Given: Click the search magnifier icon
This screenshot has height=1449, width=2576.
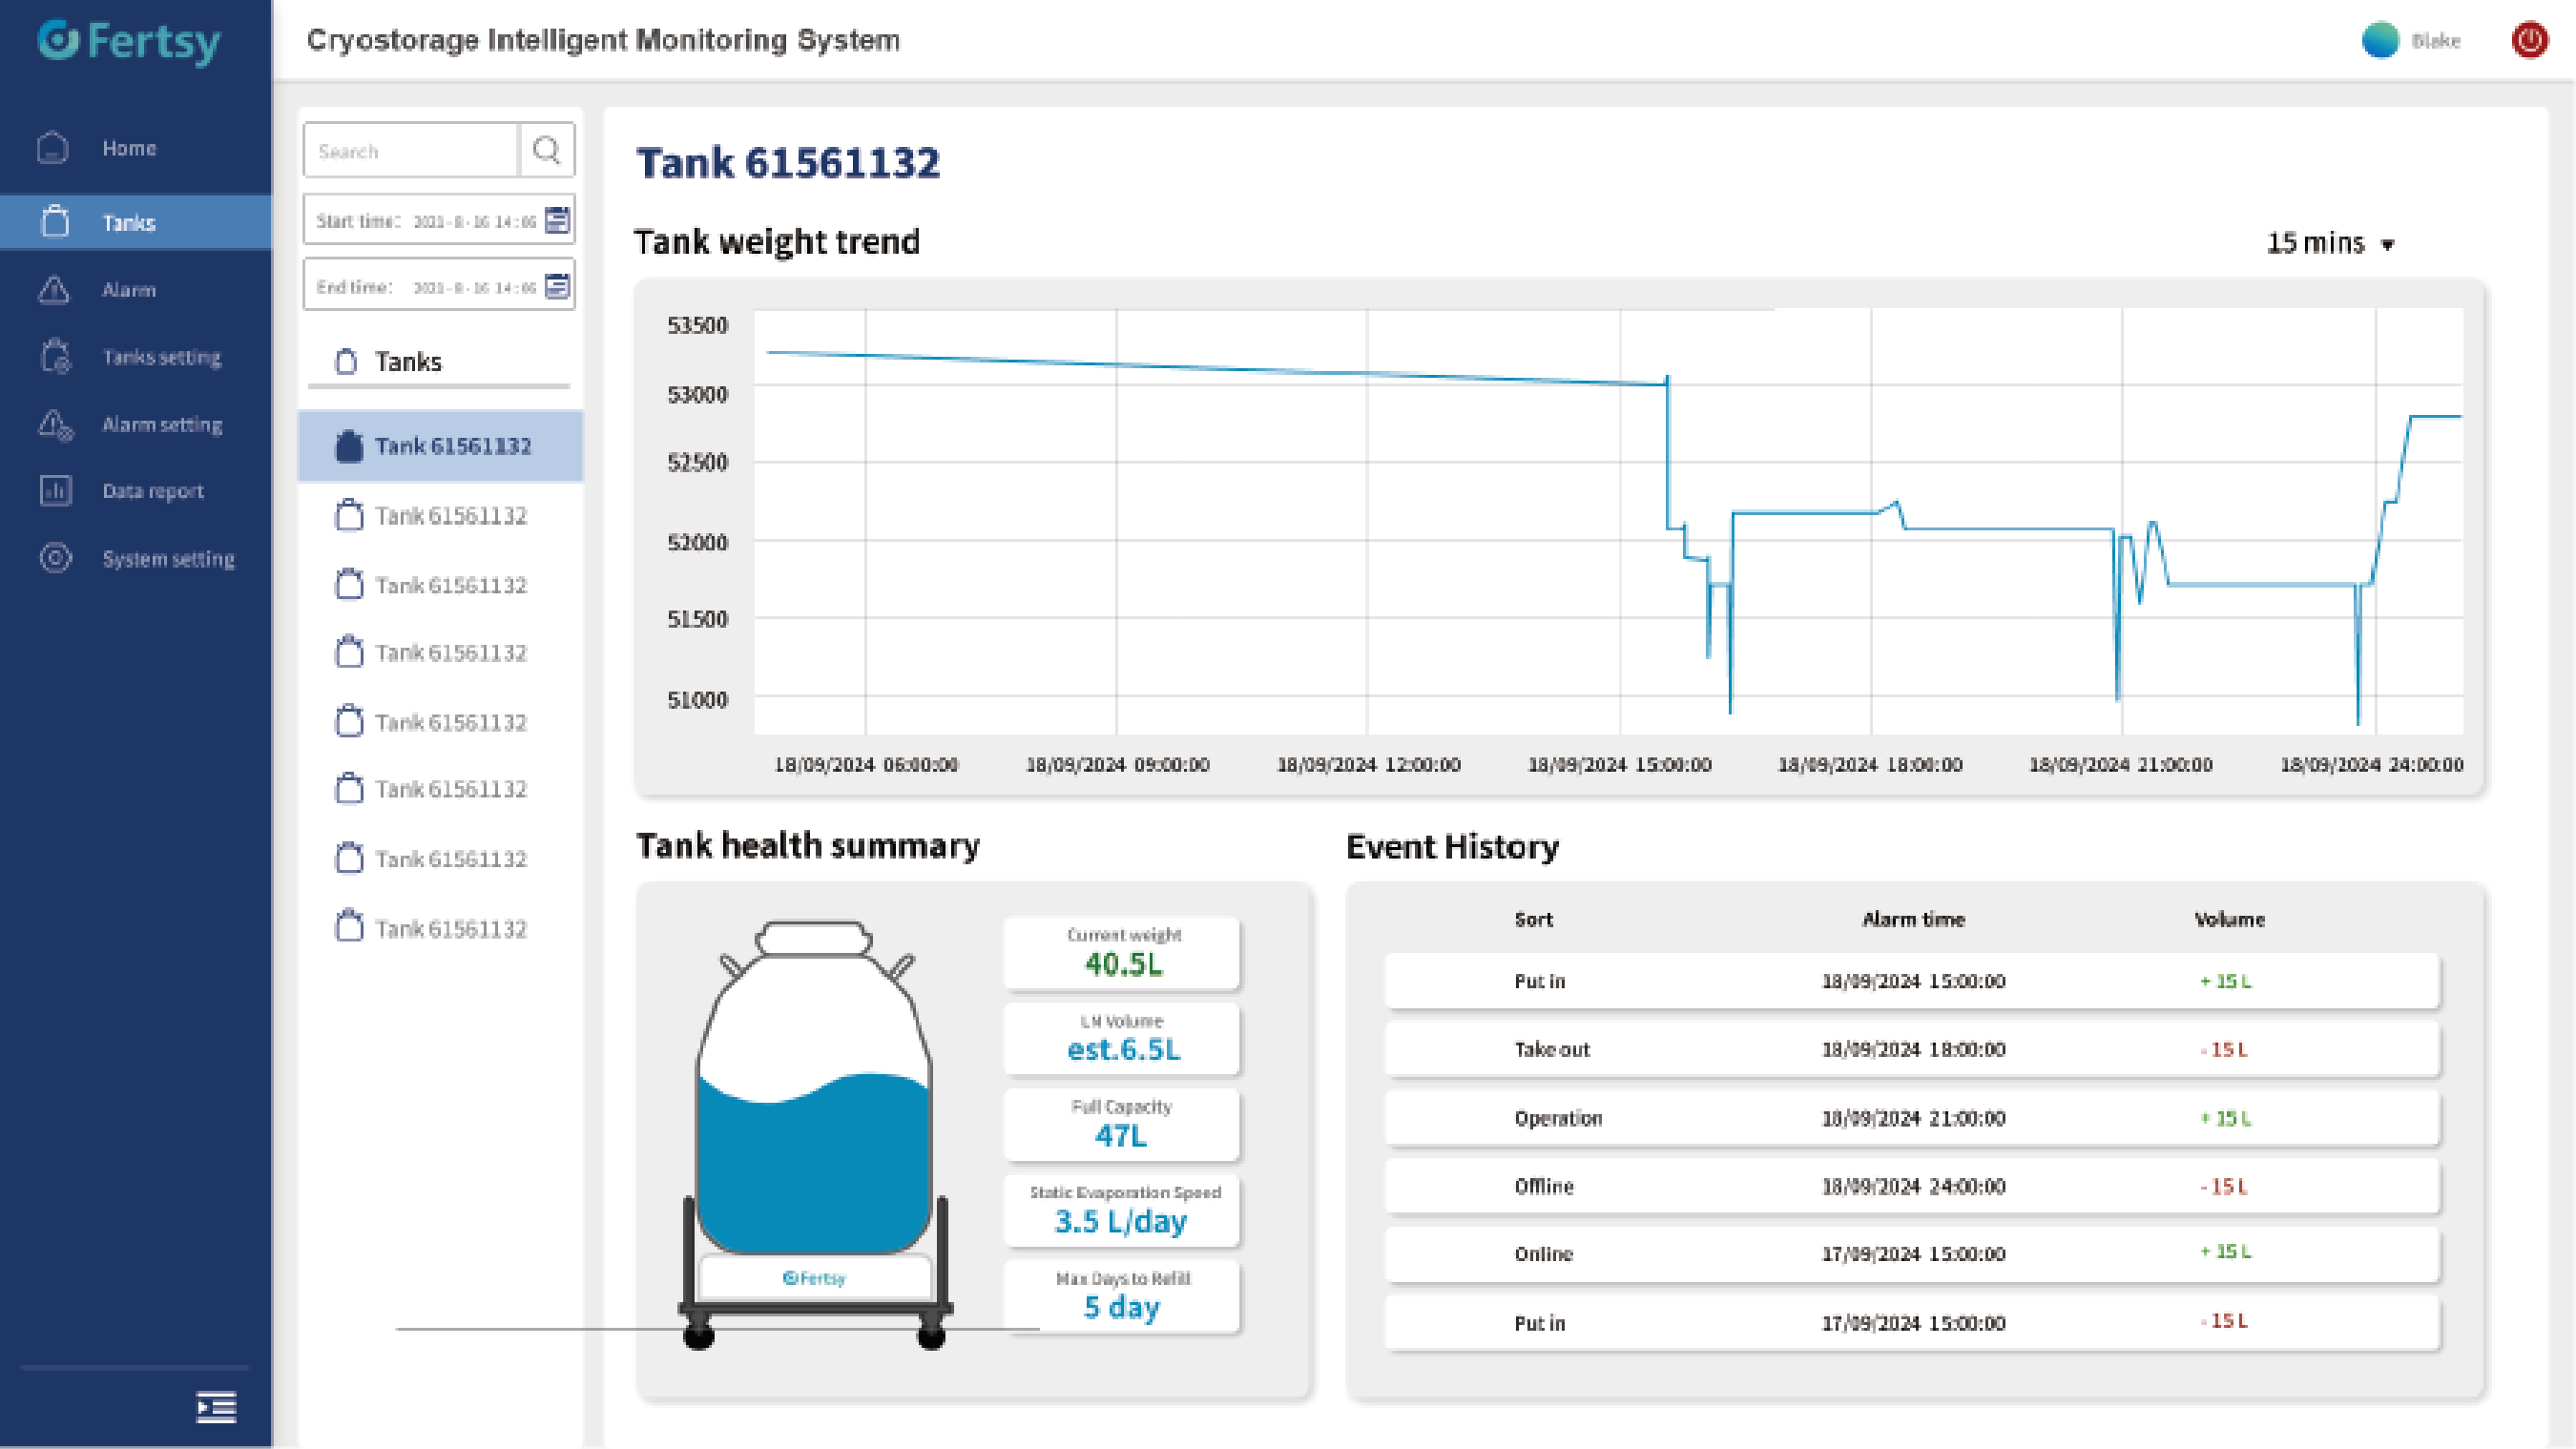Looking at the screenshot, I should click(x=546, y=150).
